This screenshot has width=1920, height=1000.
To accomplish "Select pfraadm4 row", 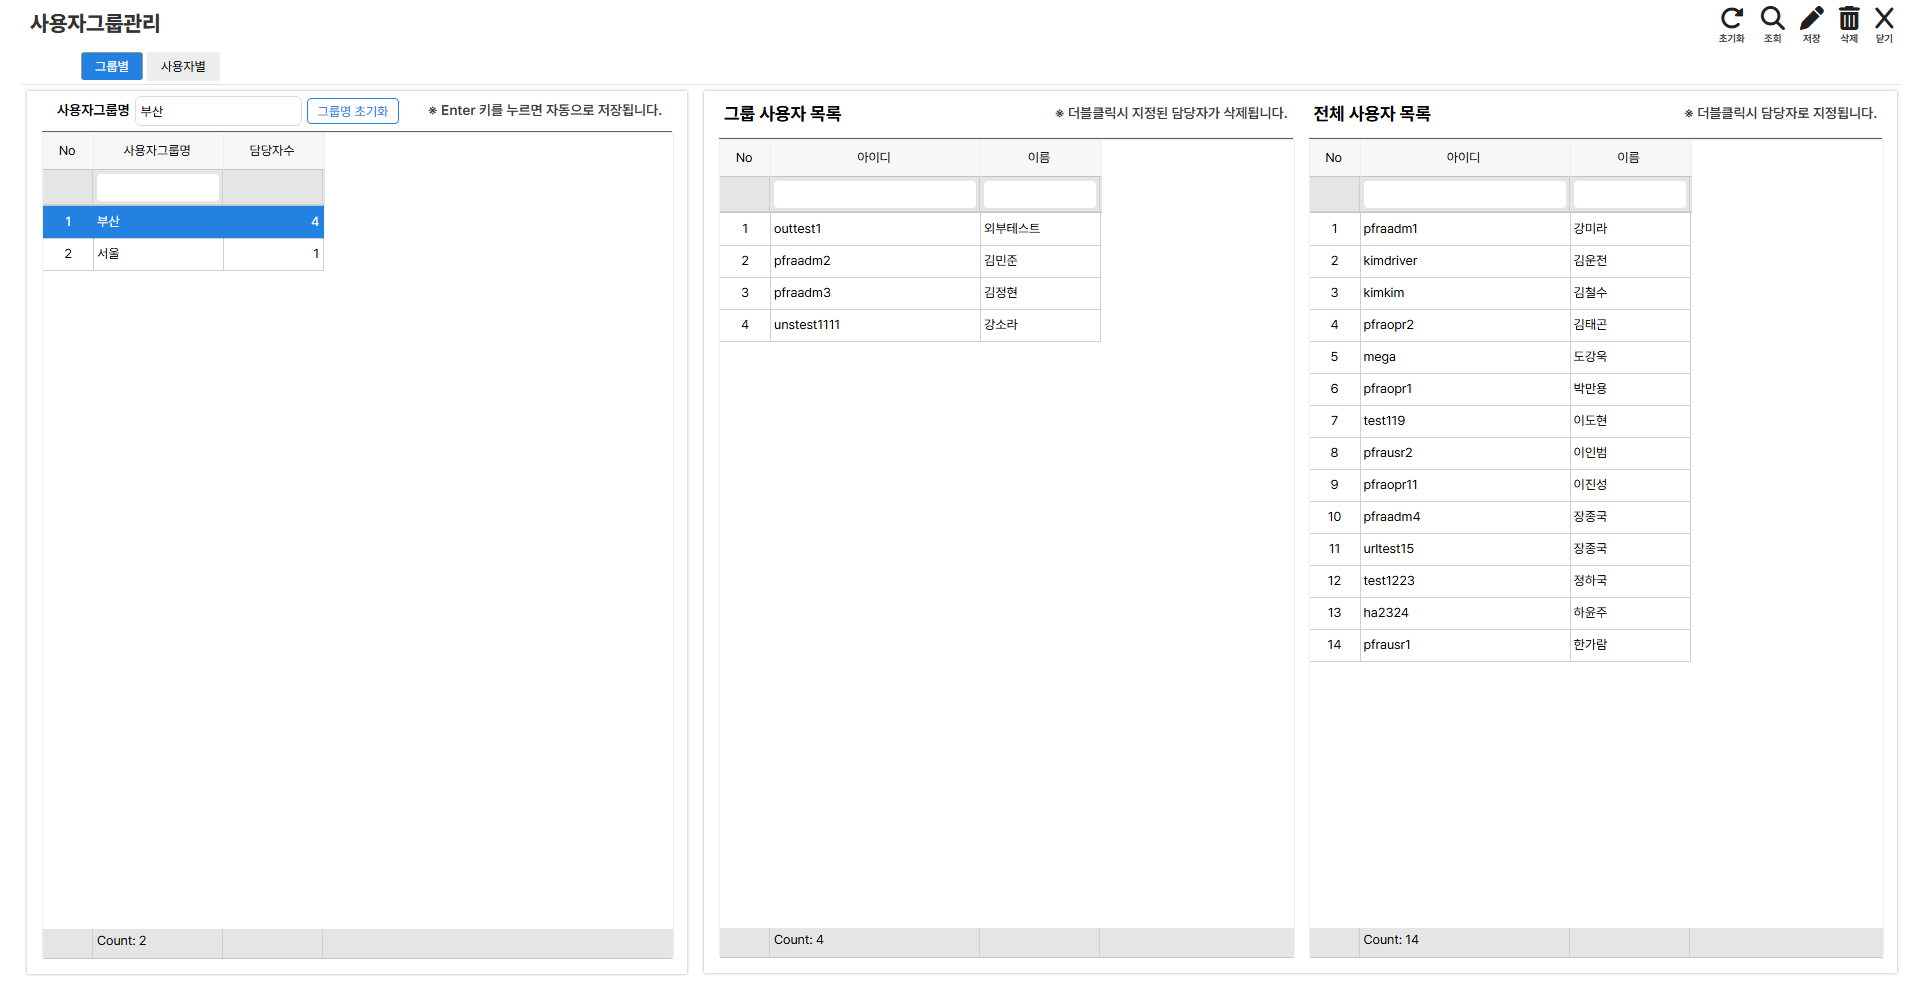I will click(1500, 517).
